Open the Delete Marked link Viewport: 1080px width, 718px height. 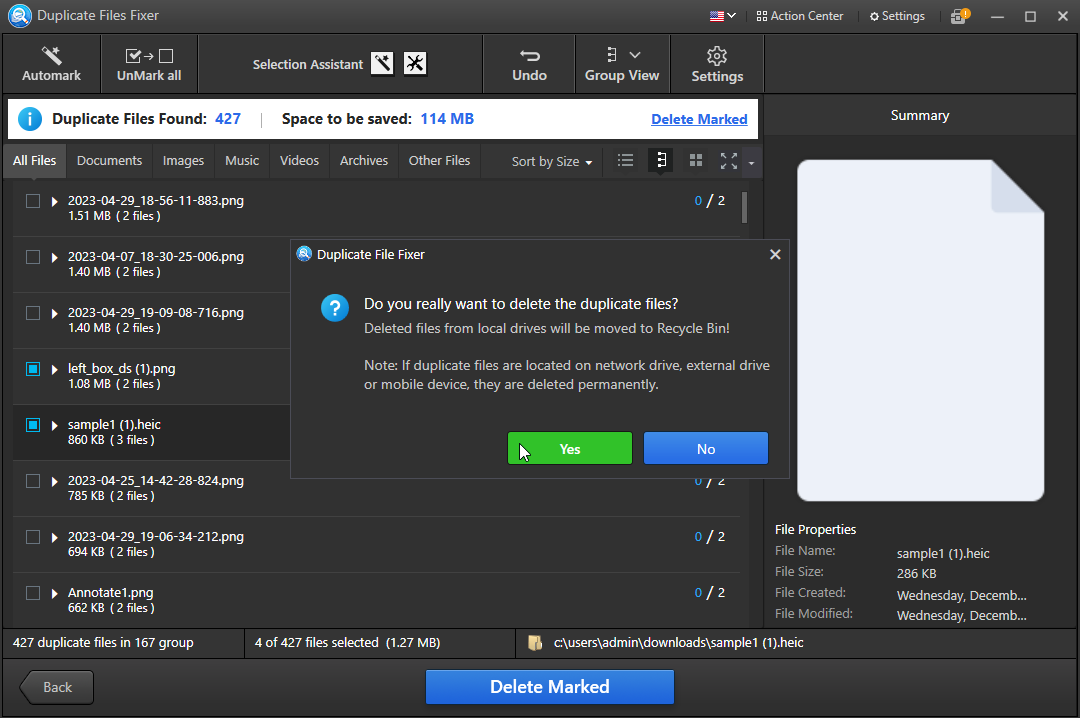(x=699, y=118)
